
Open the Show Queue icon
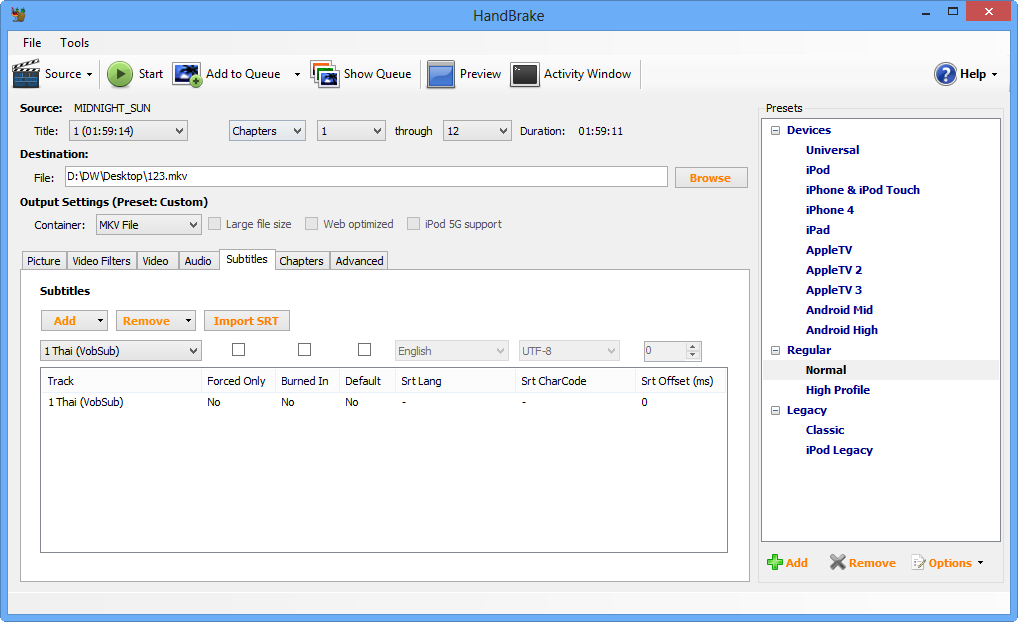[x=325, y=74]
